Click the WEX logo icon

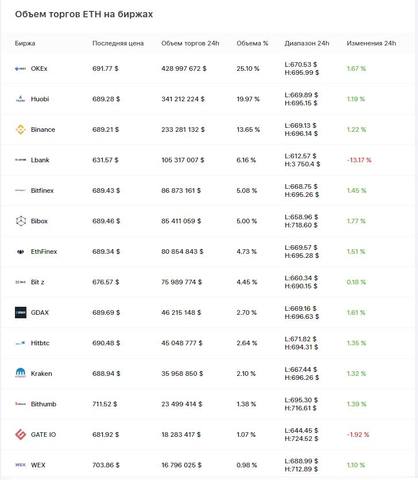pyautogui.click(x=20, y=465)
